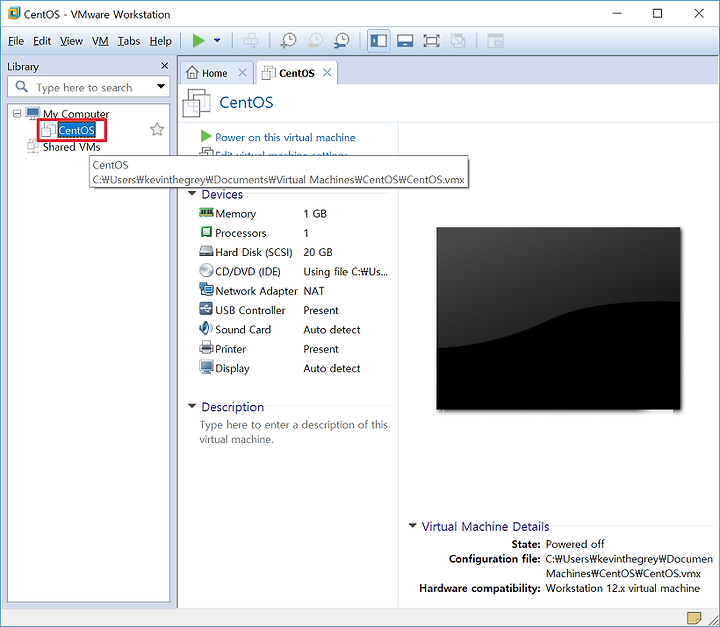Open the Edit menu
Viewport: 720px width, 627px height.
42,41
